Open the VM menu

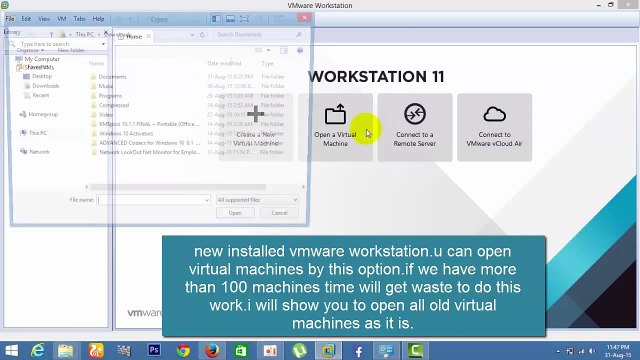click(62, 19)
